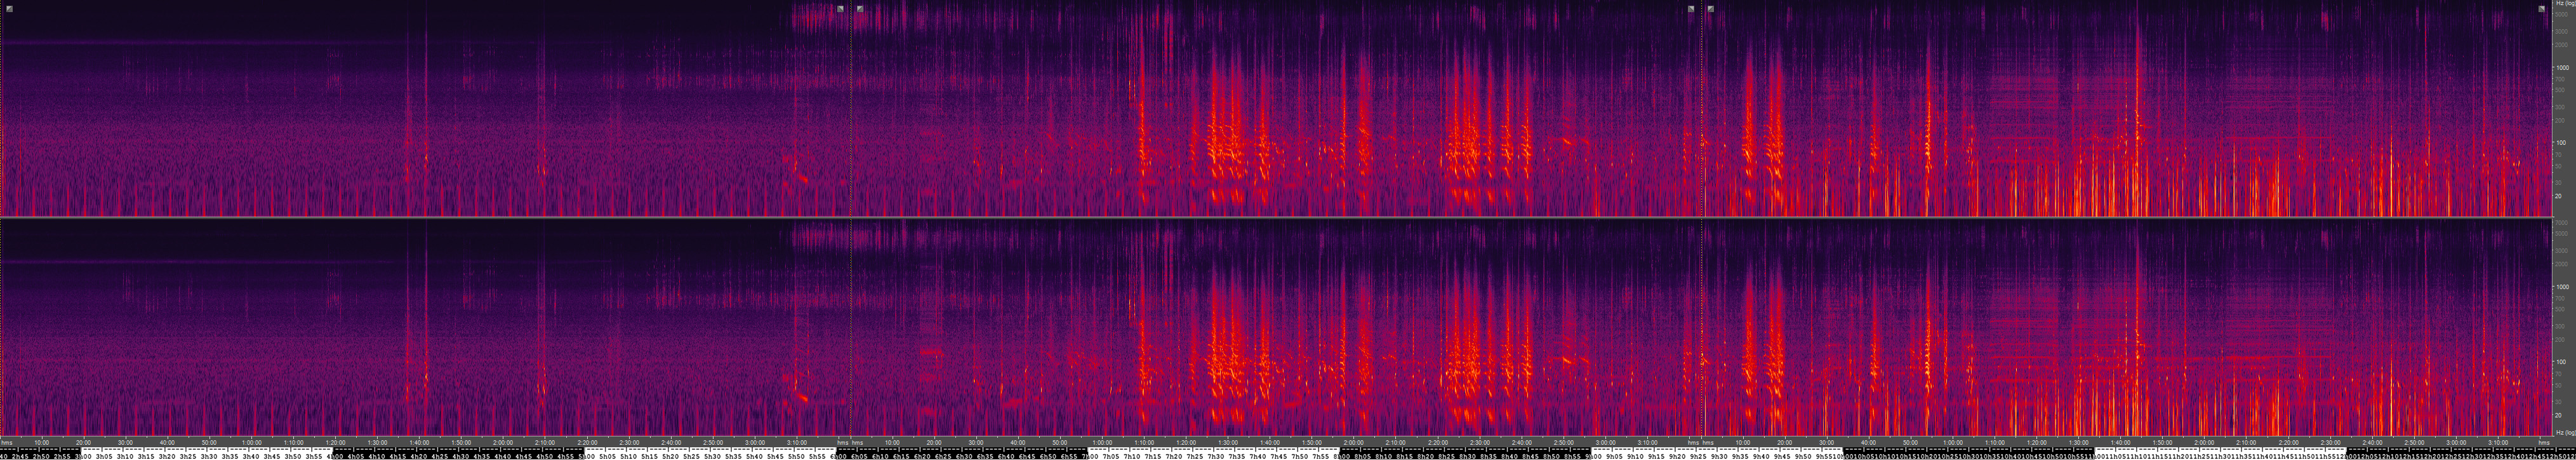Click the 100 Hz label on the lower channel scale
The height and width of the screenshot is (460, 2576).
(x=2560, y=362)
